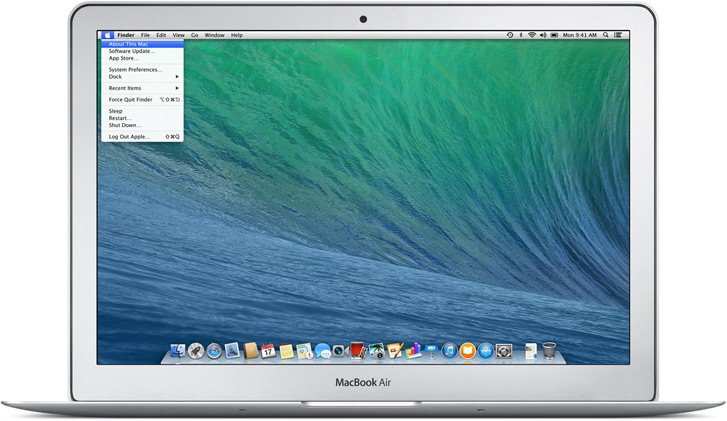Launch Safari from the dock

pos(214,351)
